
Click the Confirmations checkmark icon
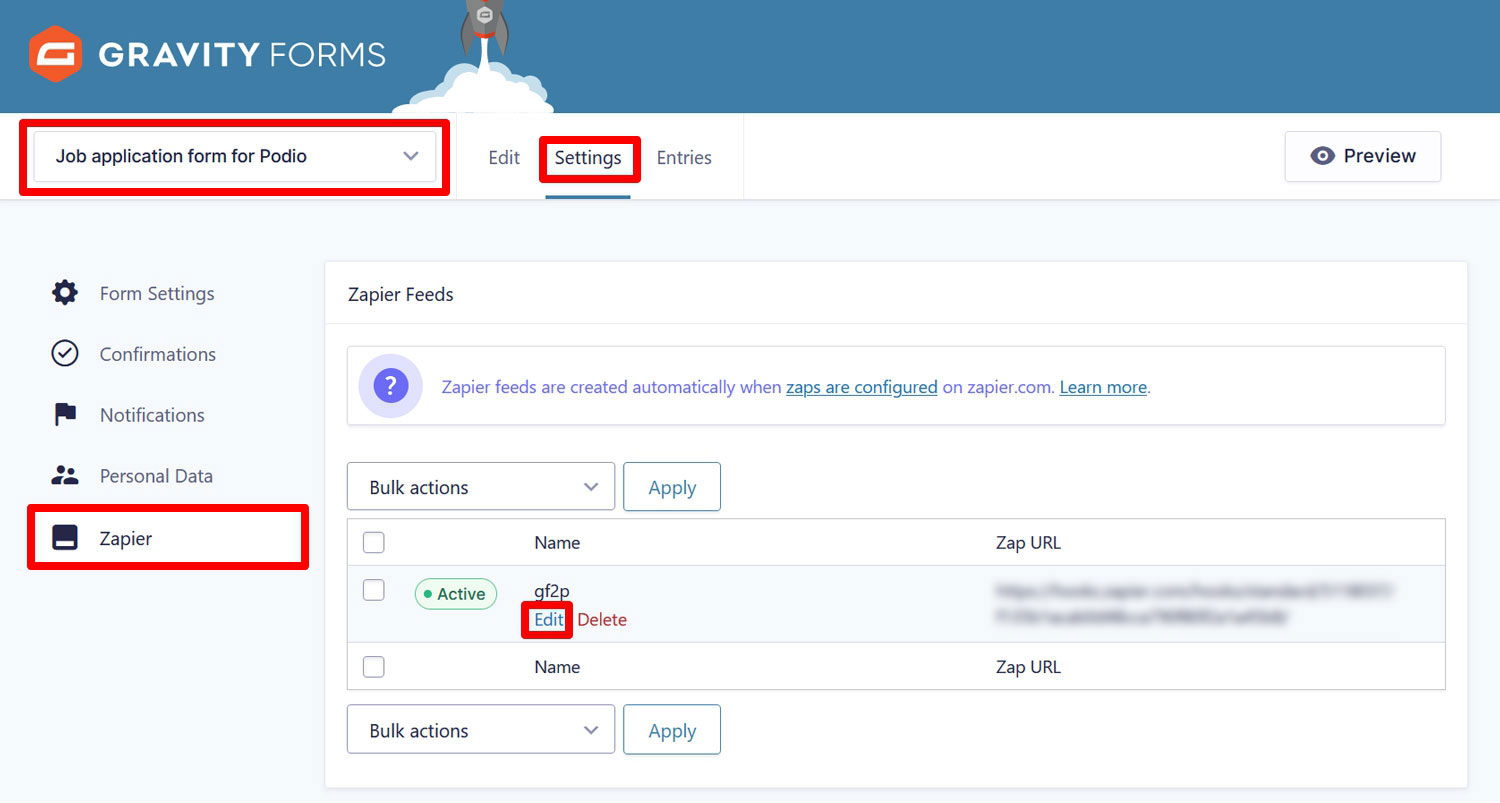[x=65, y=354]
